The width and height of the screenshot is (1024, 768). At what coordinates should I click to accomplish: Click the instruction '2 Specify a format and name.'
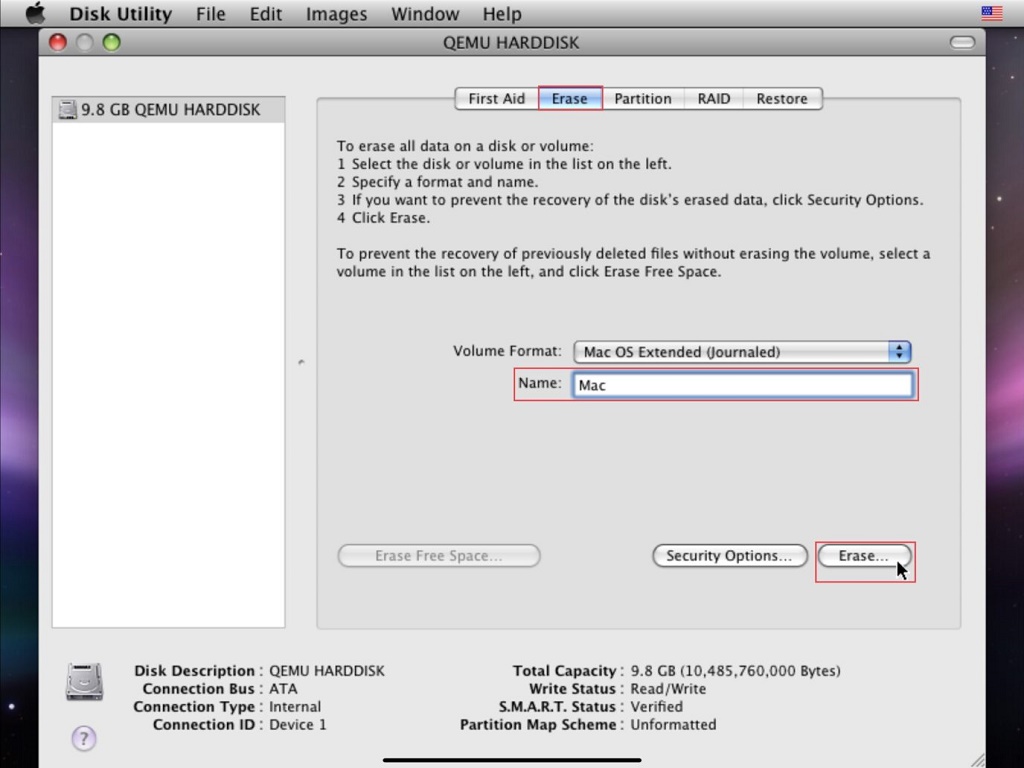click(438, 182)
